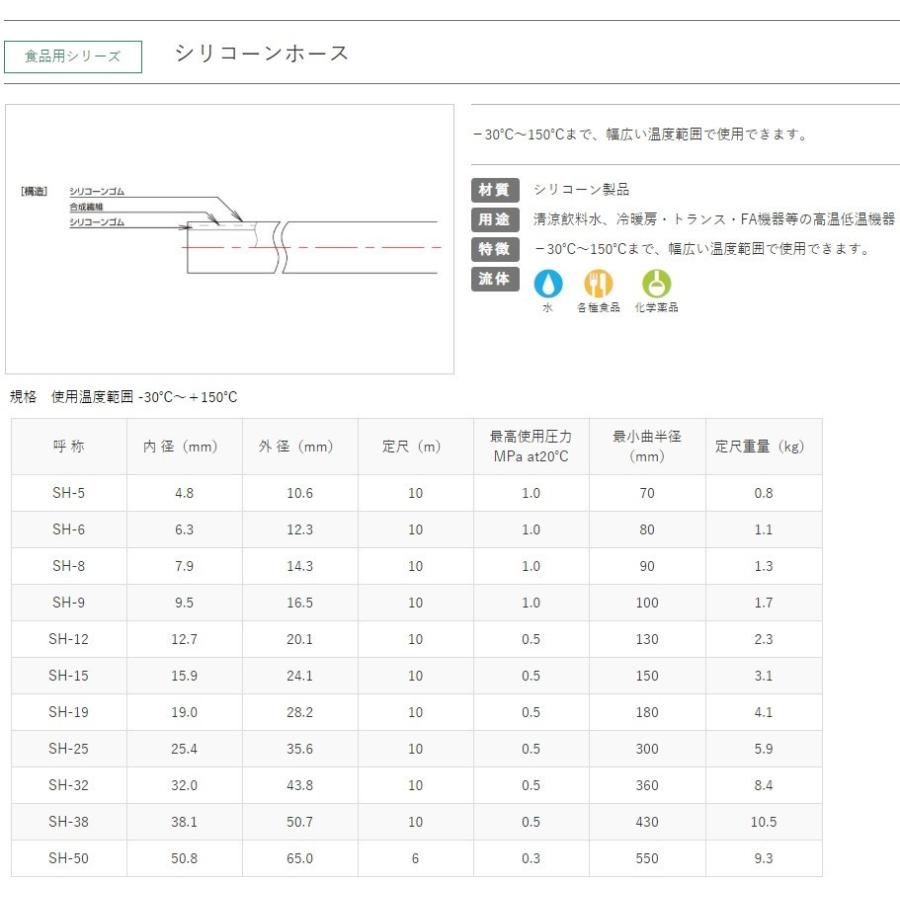Viewport: 900px width, 900px height.
Task: Click the 化学薬品 label under flask icon
Action: point(656,308)
